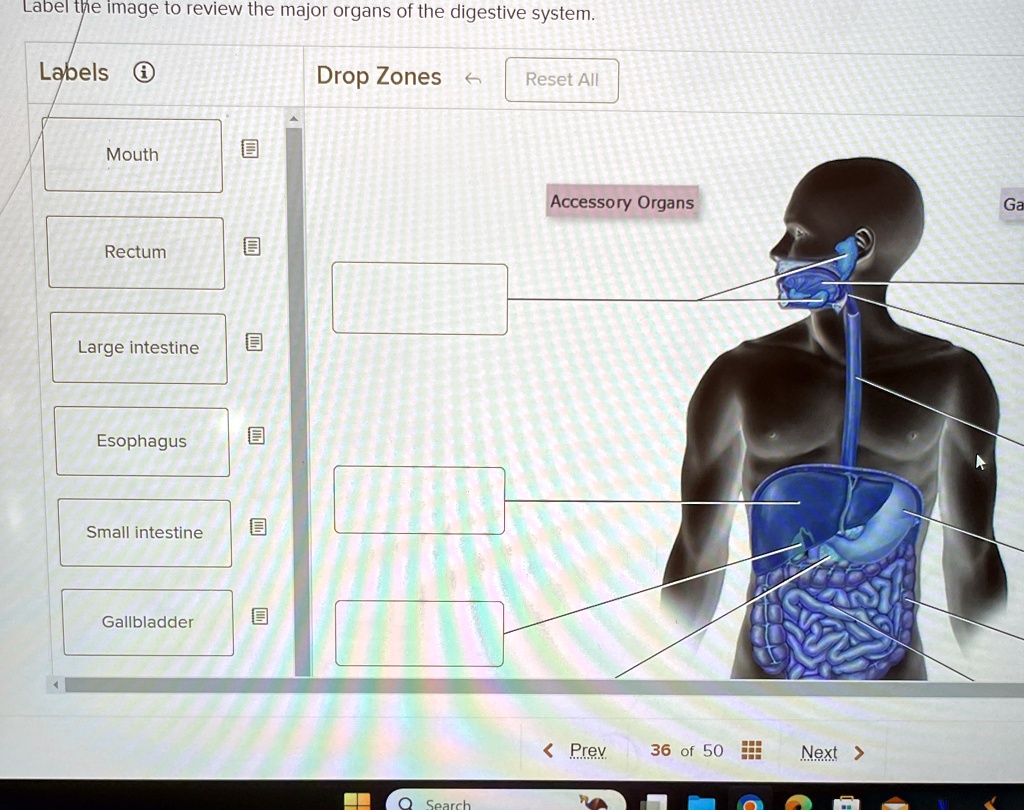Expand the Prev navigation chevron
Viewport: 1024px width, 810px height.
[x=547, y=750]
